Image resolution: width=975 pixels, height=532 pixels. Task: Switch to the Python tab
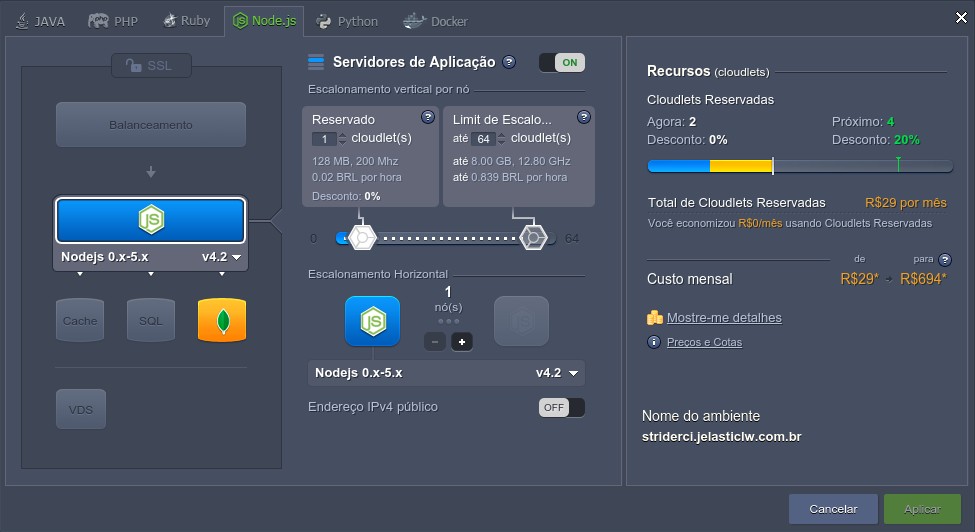coord(347,21)
